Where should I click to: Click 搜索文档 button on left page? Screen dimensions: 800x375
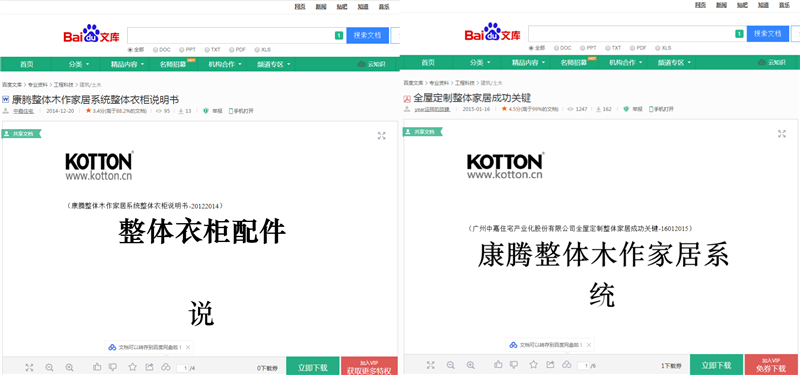367,35
